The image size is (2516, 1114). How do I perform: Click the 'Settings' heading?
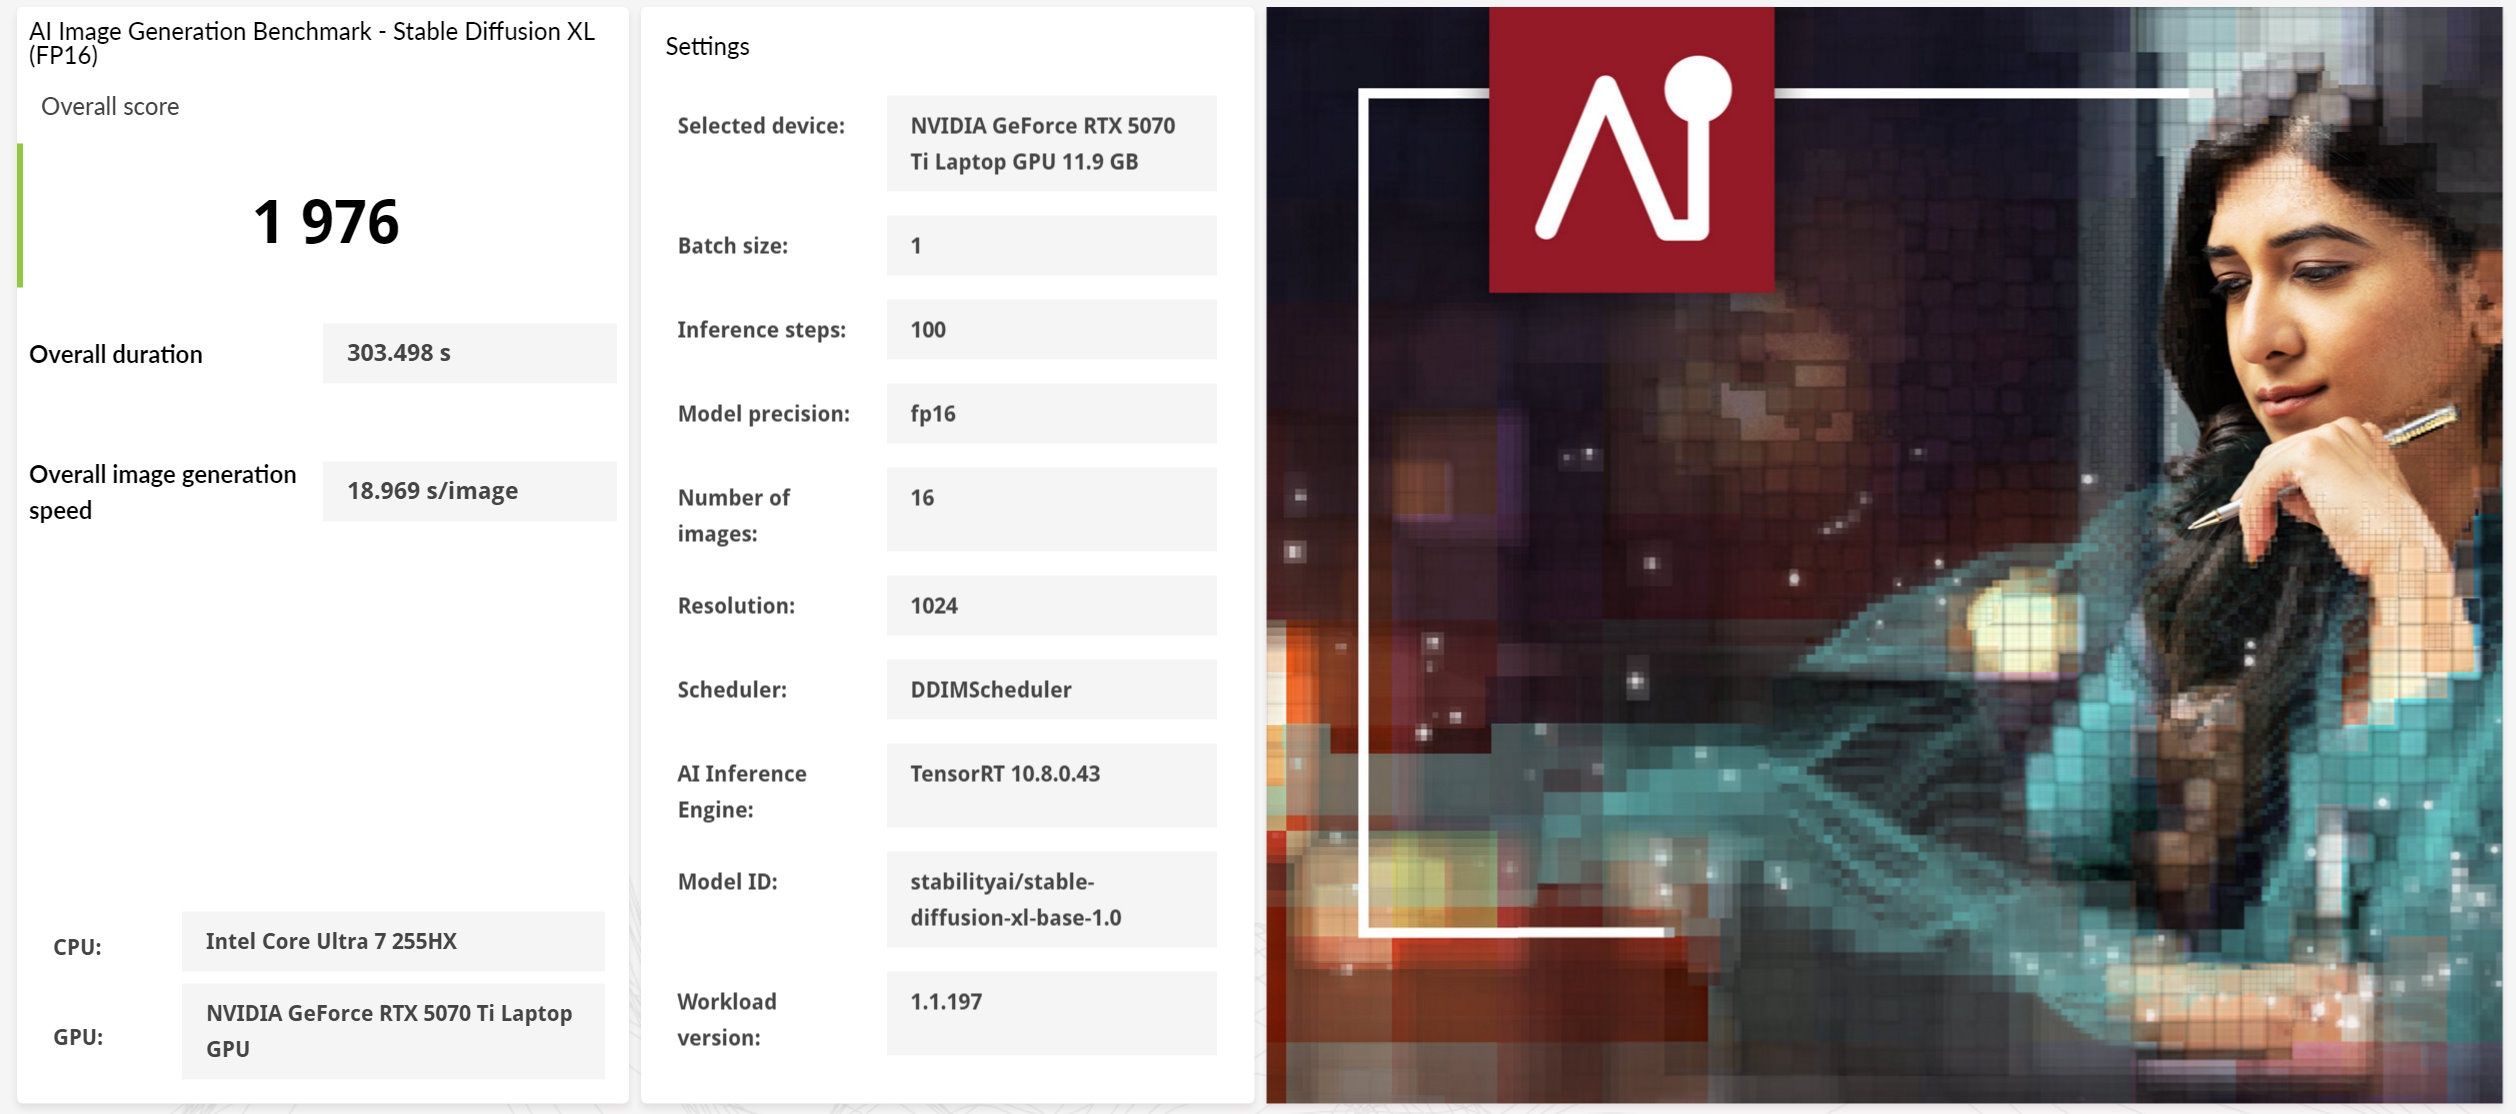pos(707,47)
